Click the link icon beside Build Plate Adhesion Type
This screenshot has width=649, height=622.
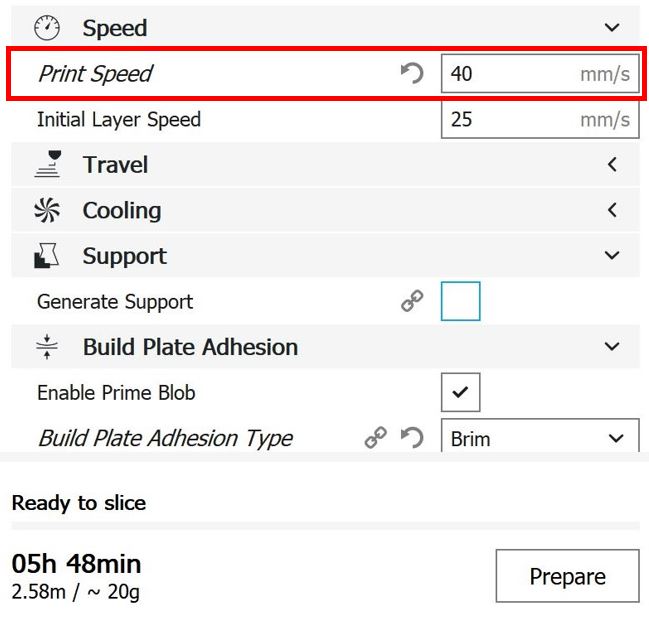(x=376, y=438)
